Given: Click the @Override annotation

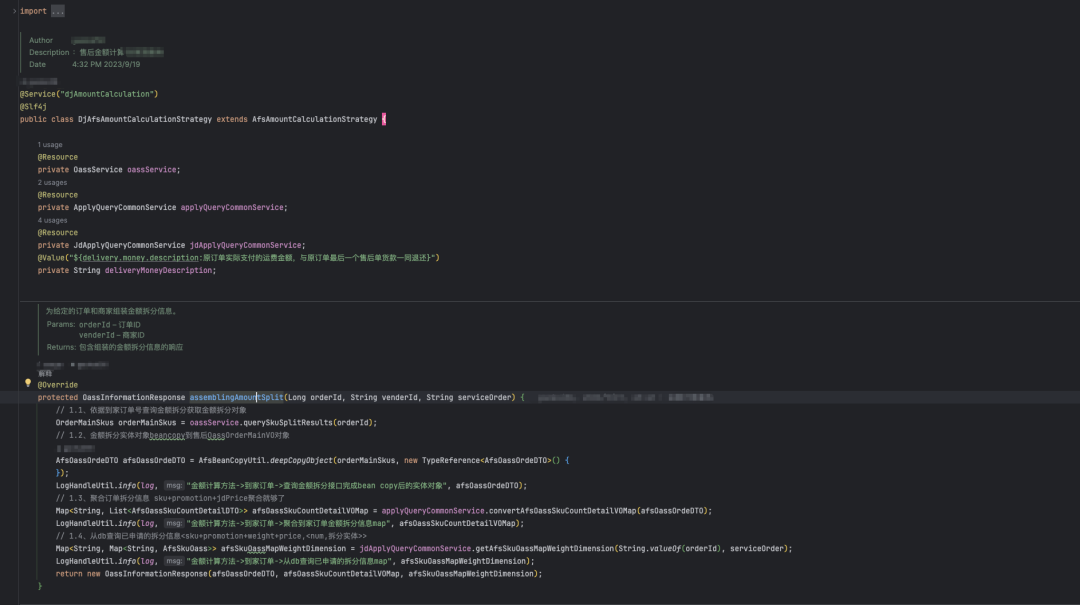Looking at the screenshot, I should (x=58, y=385).
